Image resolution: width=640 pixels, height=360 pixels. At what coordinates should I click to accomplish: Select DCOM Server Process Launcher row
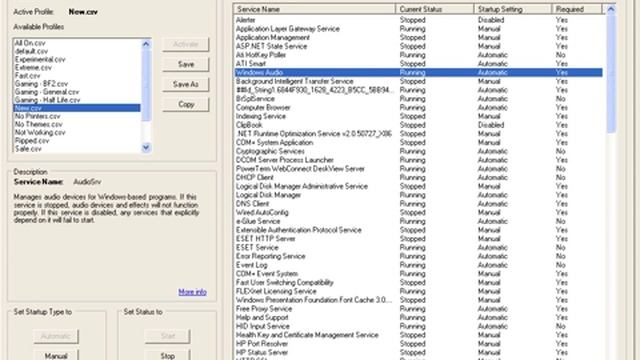[x=418, y=160]
